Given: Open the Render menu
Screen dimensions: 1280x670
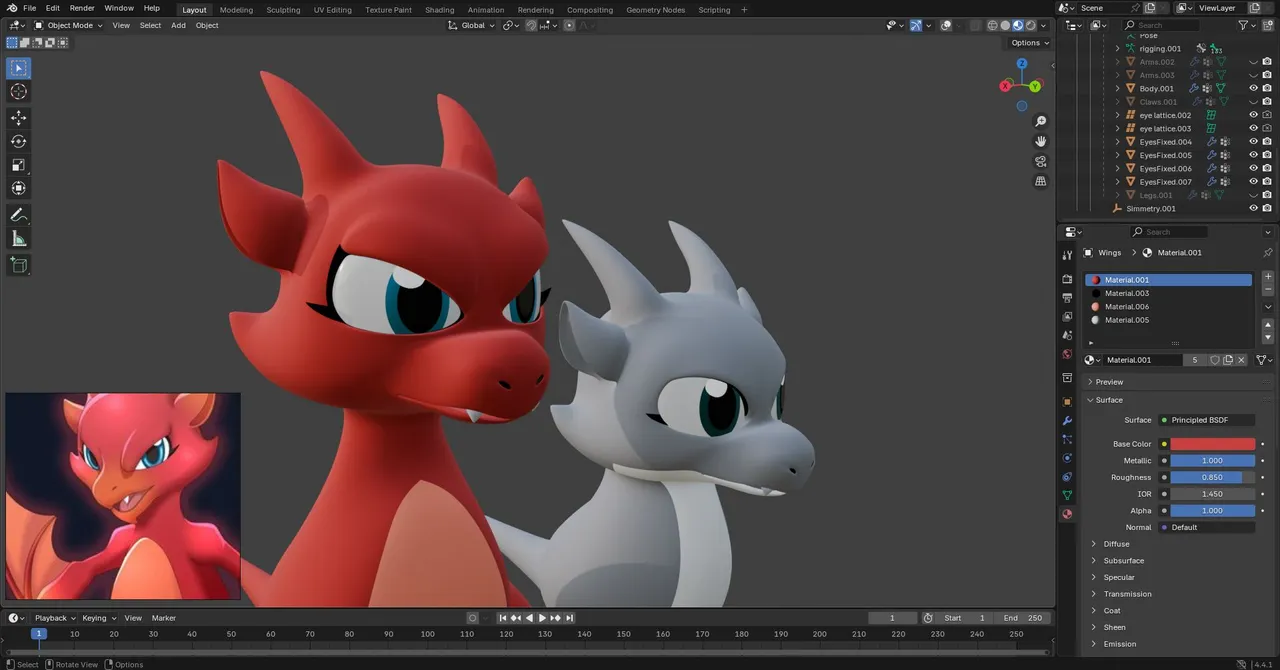Looking at the screenshot, I should [82, 8].
